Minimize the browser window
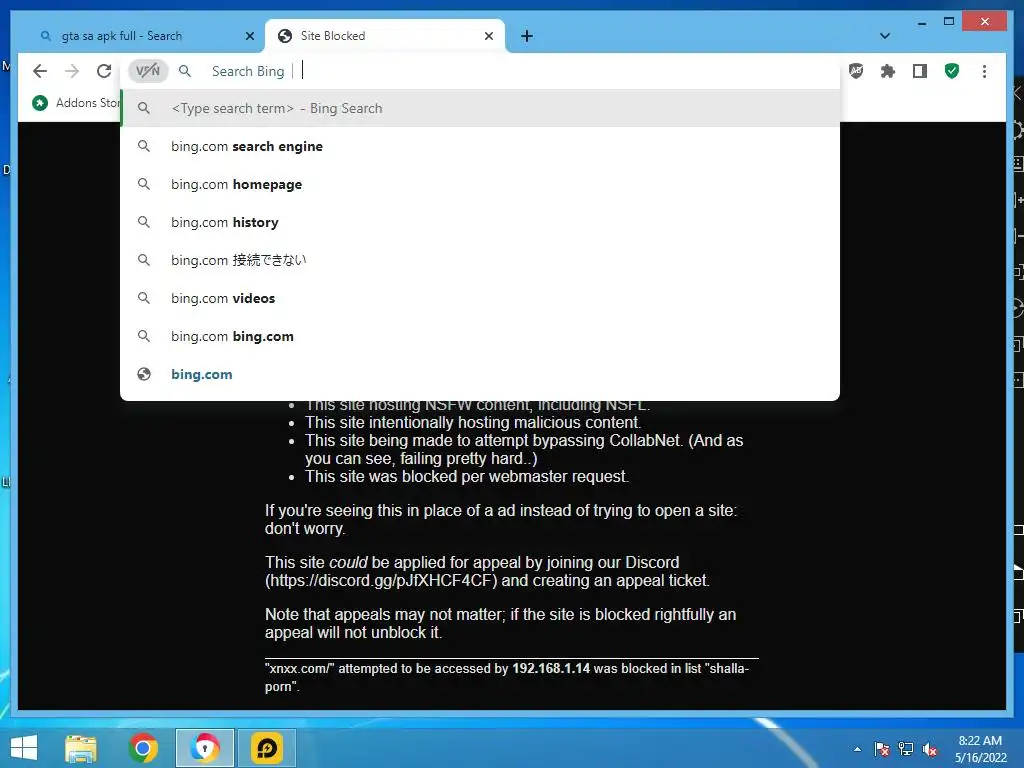The width and height of the screenshot is (1024, 768). click(x=921, y=22)
